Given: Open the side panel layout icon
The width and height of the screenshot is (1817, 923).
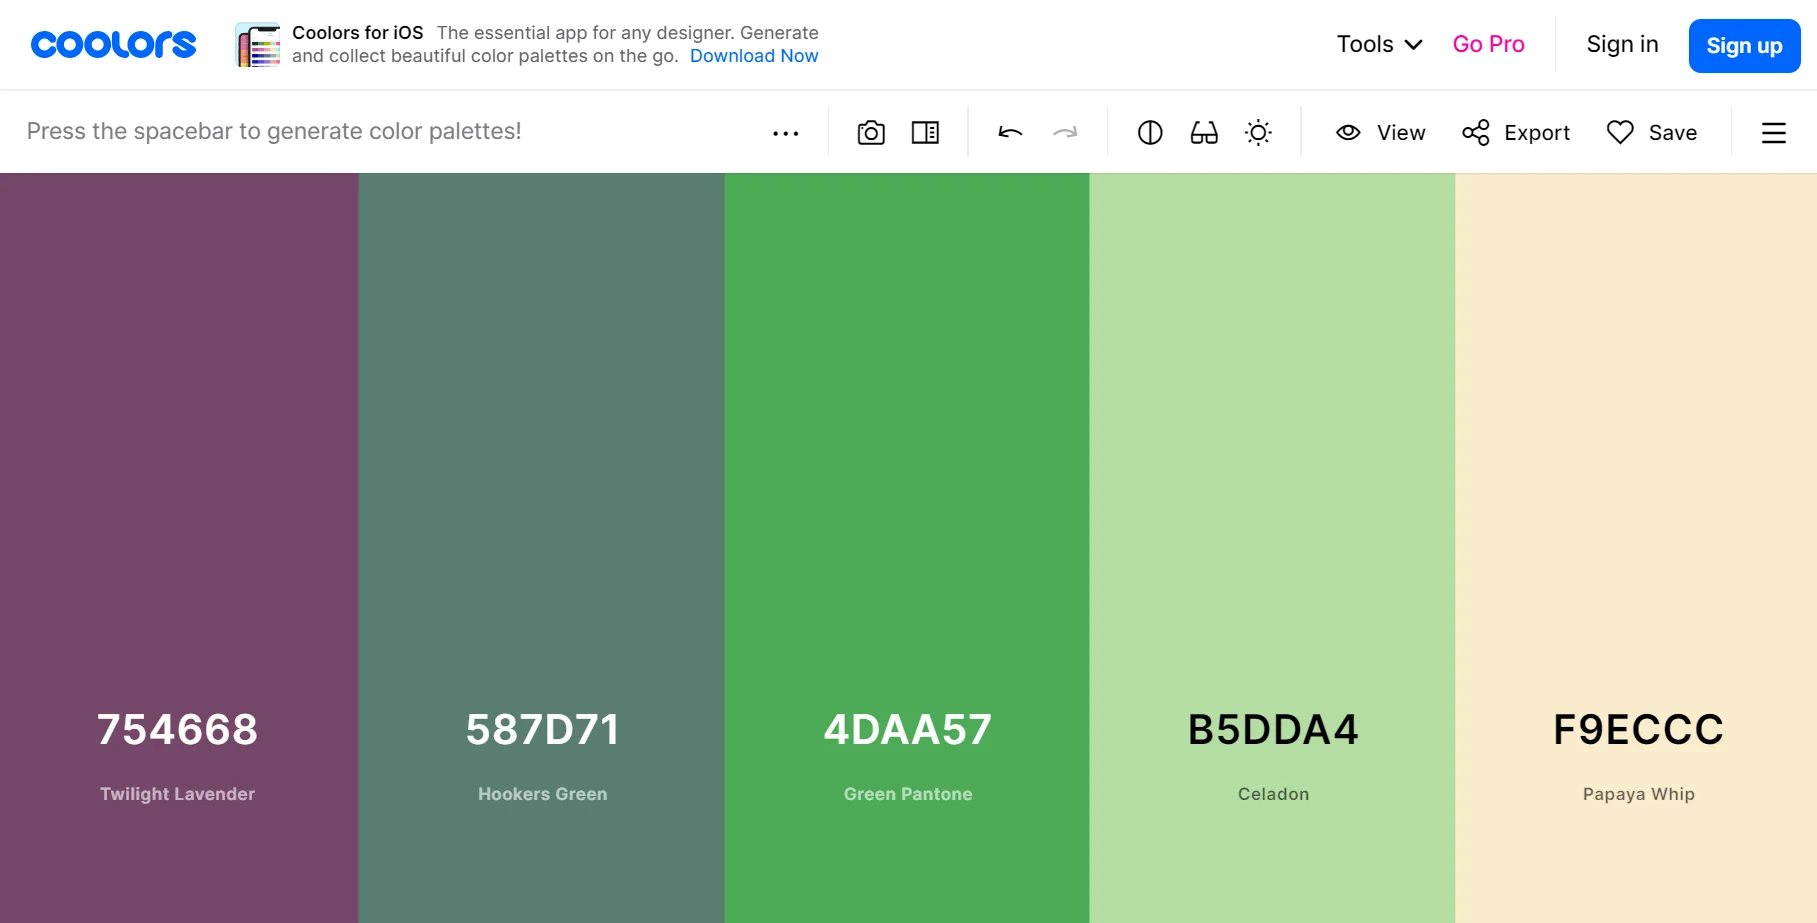Looking at the screenshot, I should (925, 133).
